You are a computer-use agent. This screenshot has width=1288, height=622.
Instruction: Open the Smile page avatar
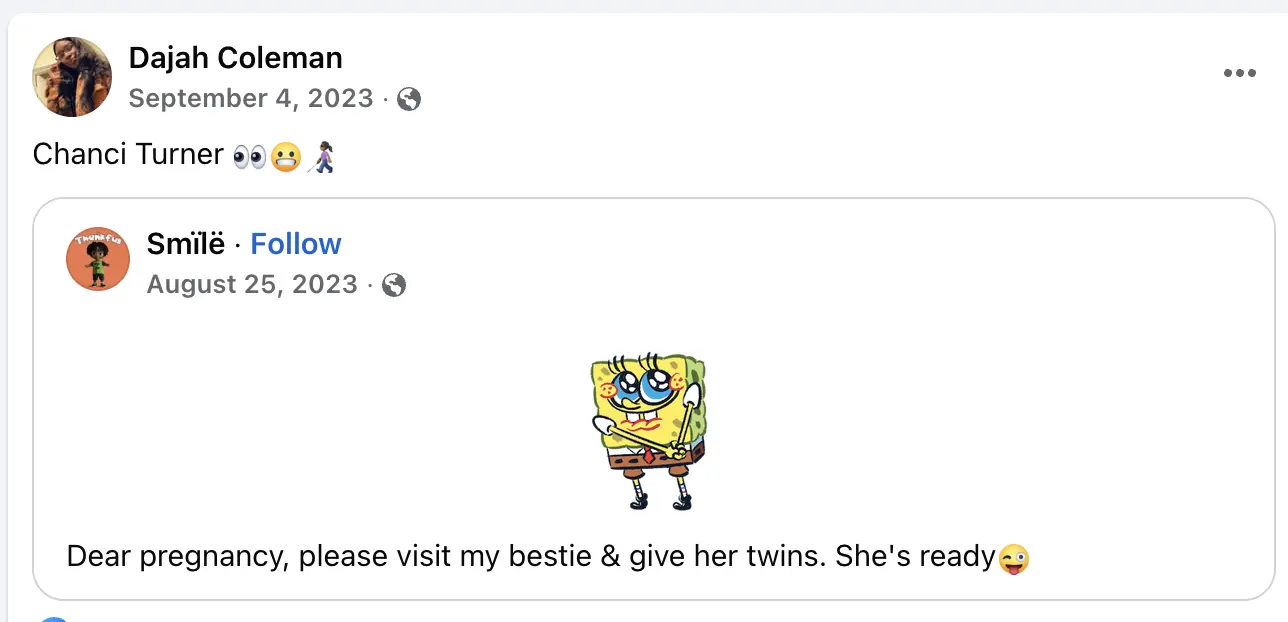coord(98,259)
